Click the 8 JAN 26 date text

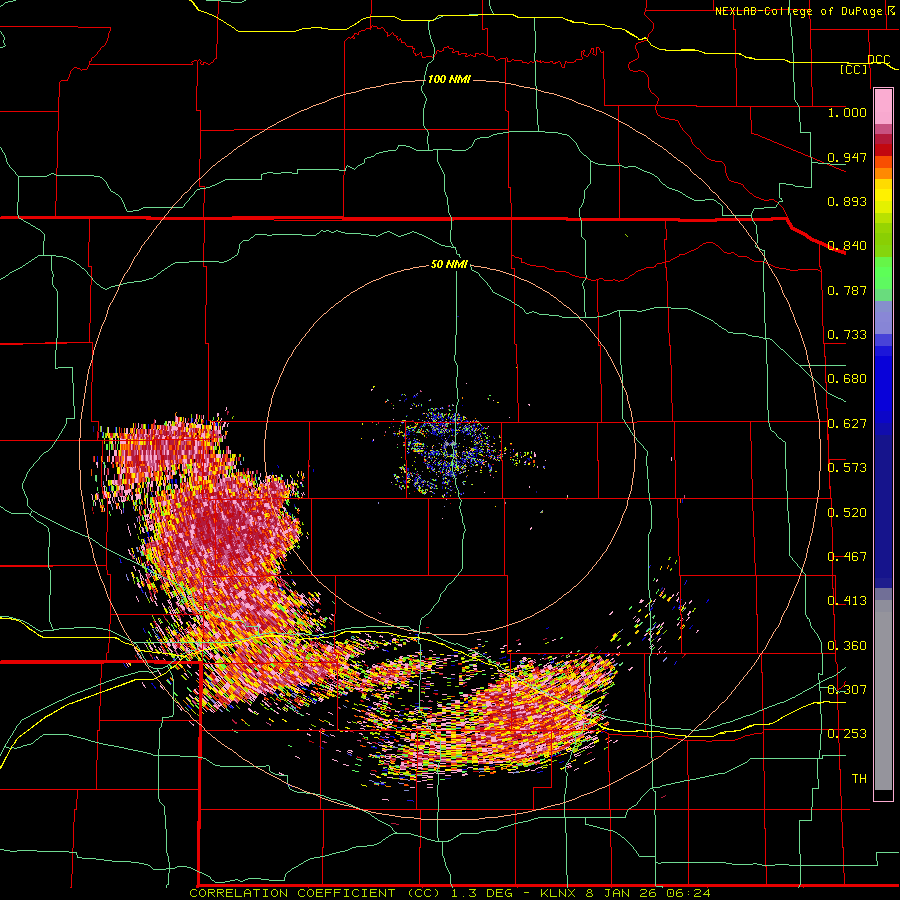tap(622, 893)
